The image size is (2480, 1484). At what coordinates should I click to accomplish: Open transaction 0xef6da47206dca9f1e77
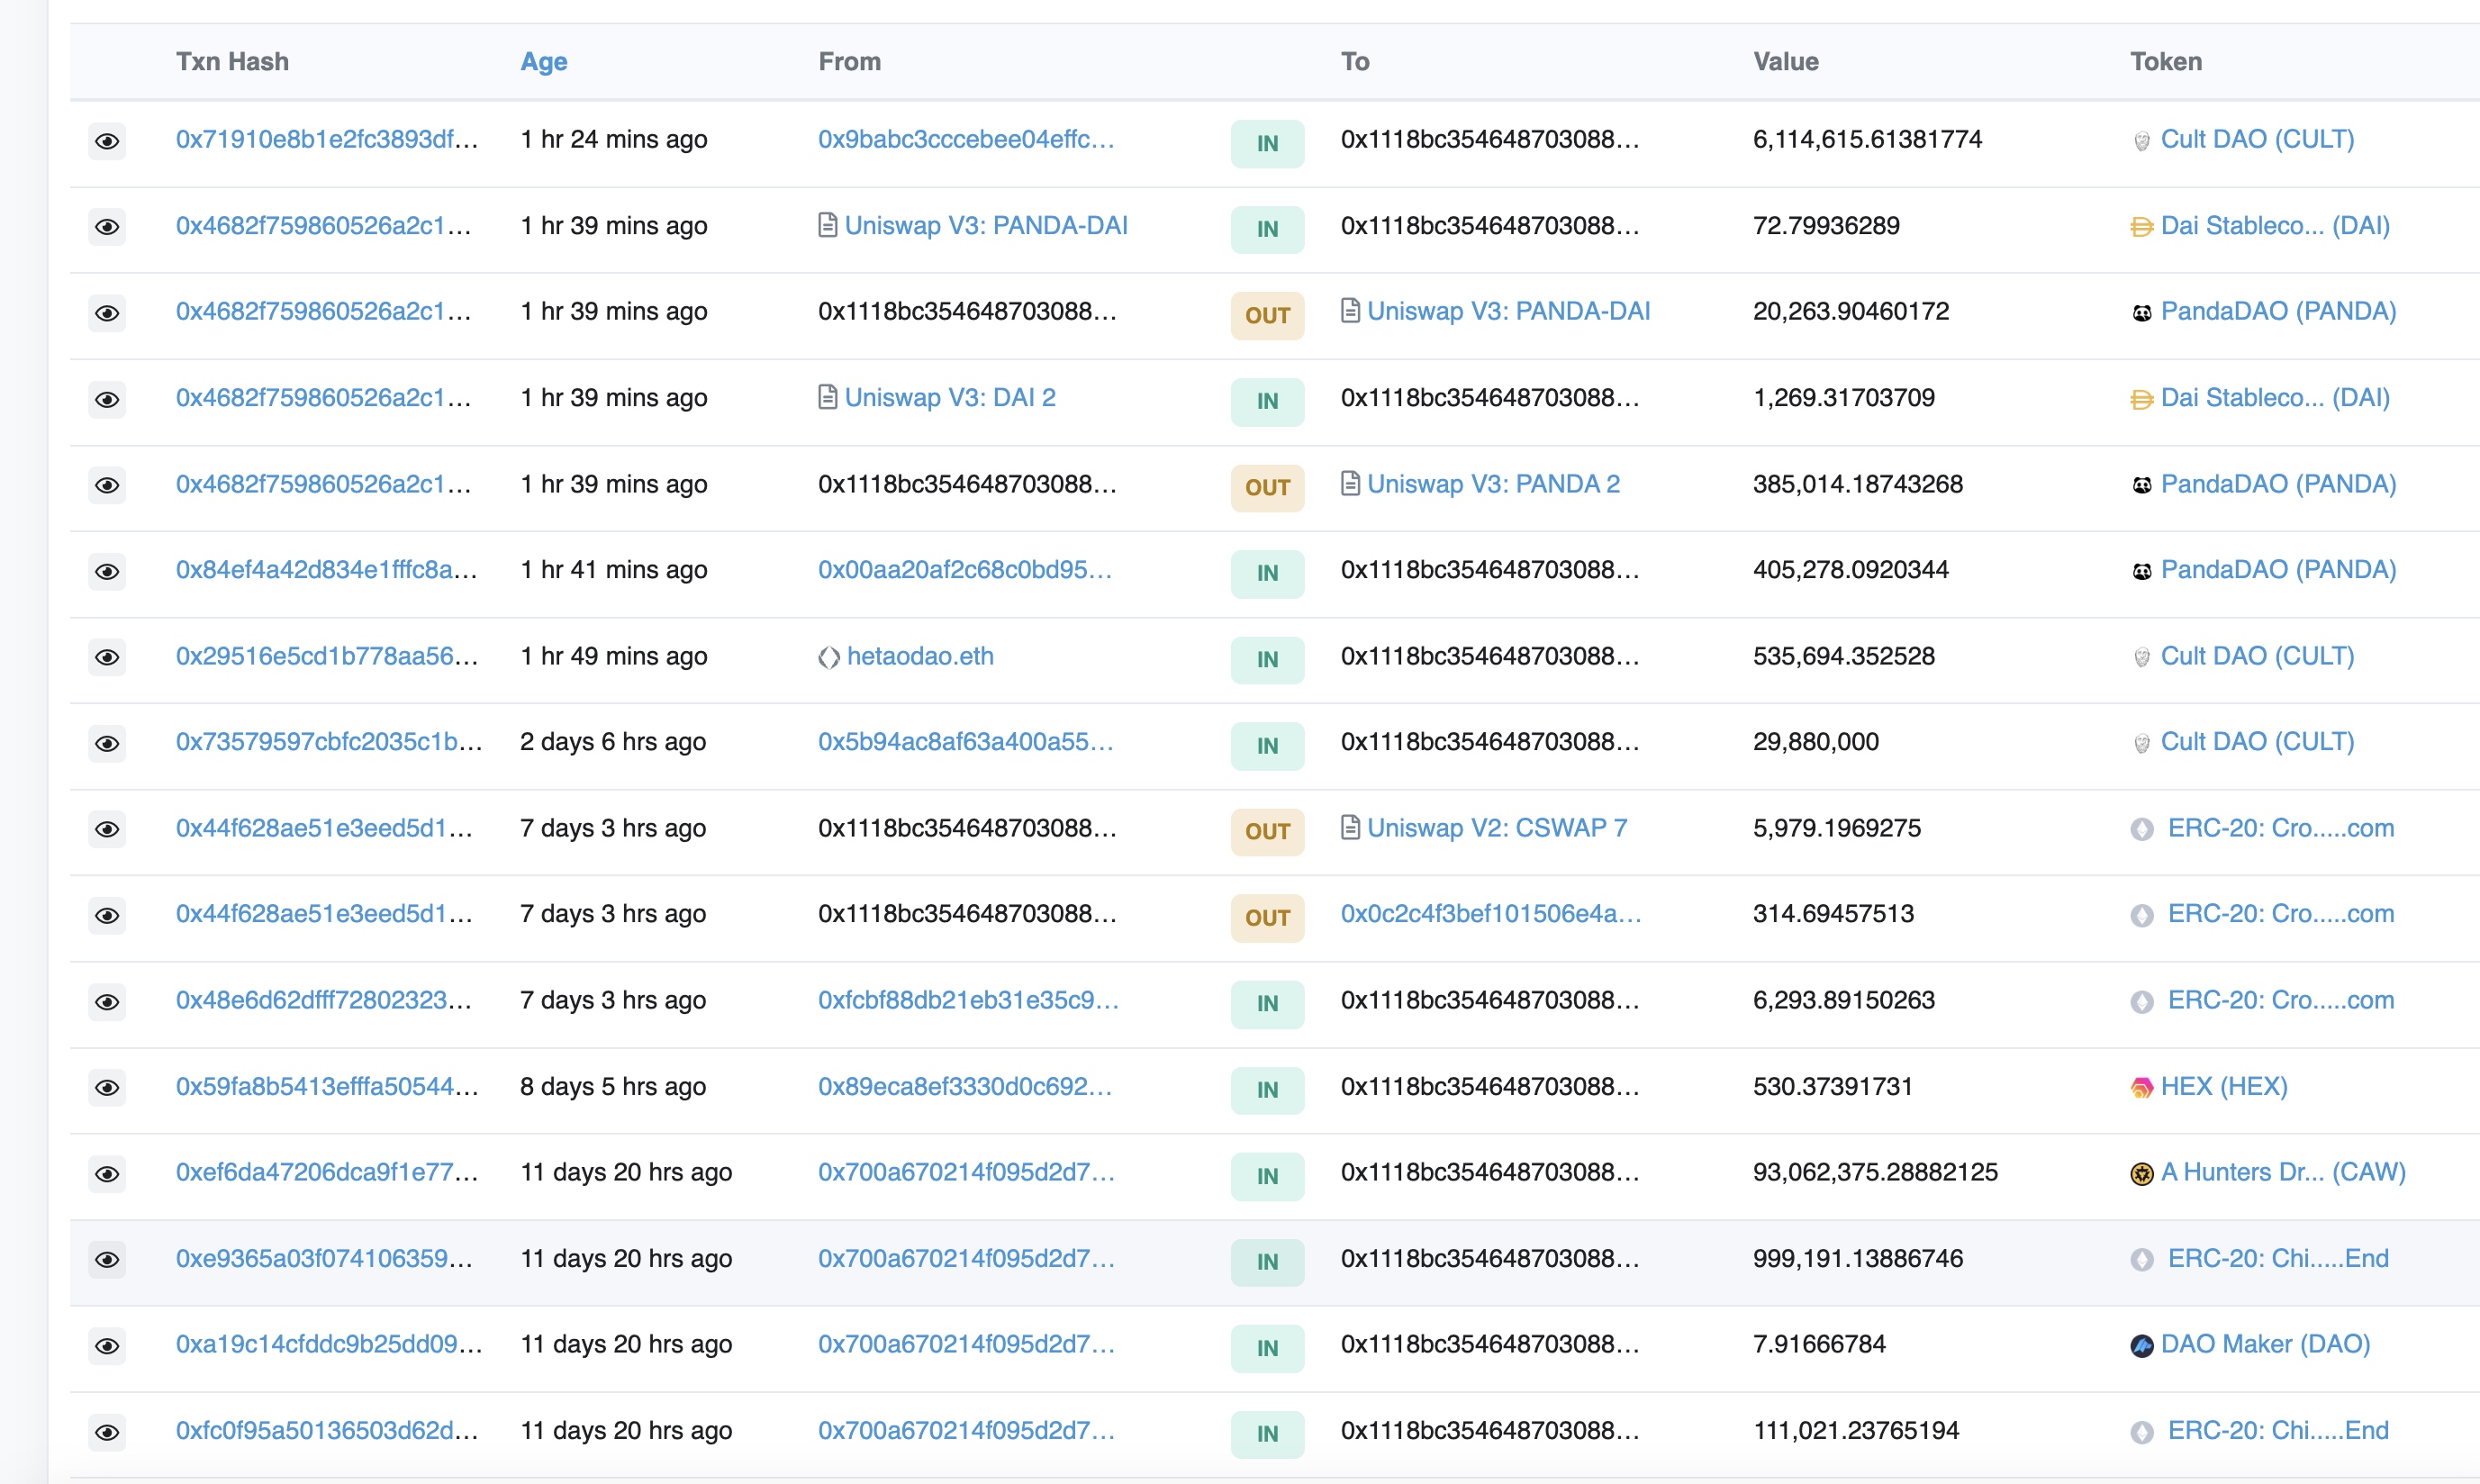[327, 1172]
